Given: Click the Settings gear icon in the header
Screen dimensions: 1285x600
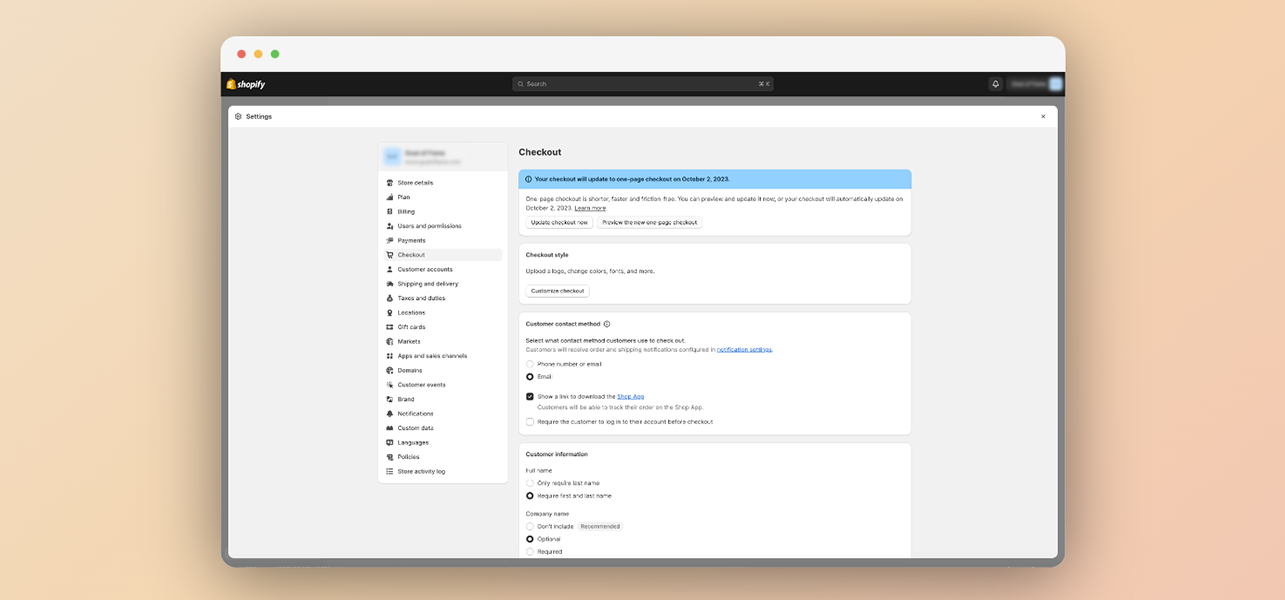Looking at the screenshot, I should (x=238, y=117).
